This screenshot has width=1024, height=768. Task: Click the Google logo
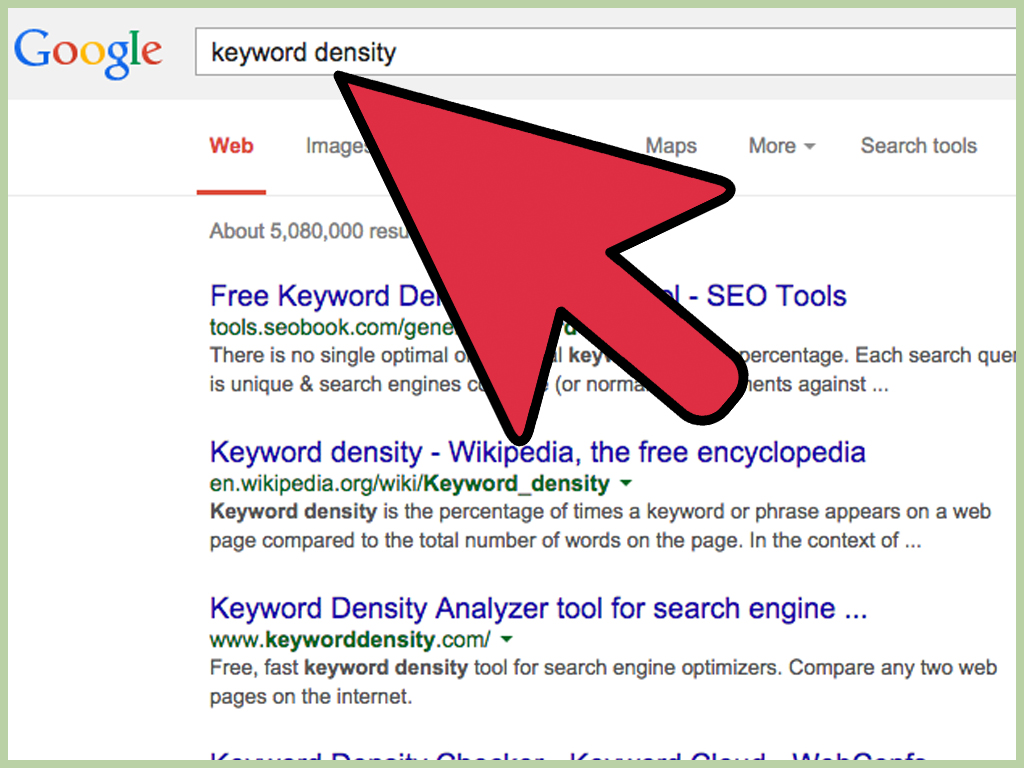(88, 52)
